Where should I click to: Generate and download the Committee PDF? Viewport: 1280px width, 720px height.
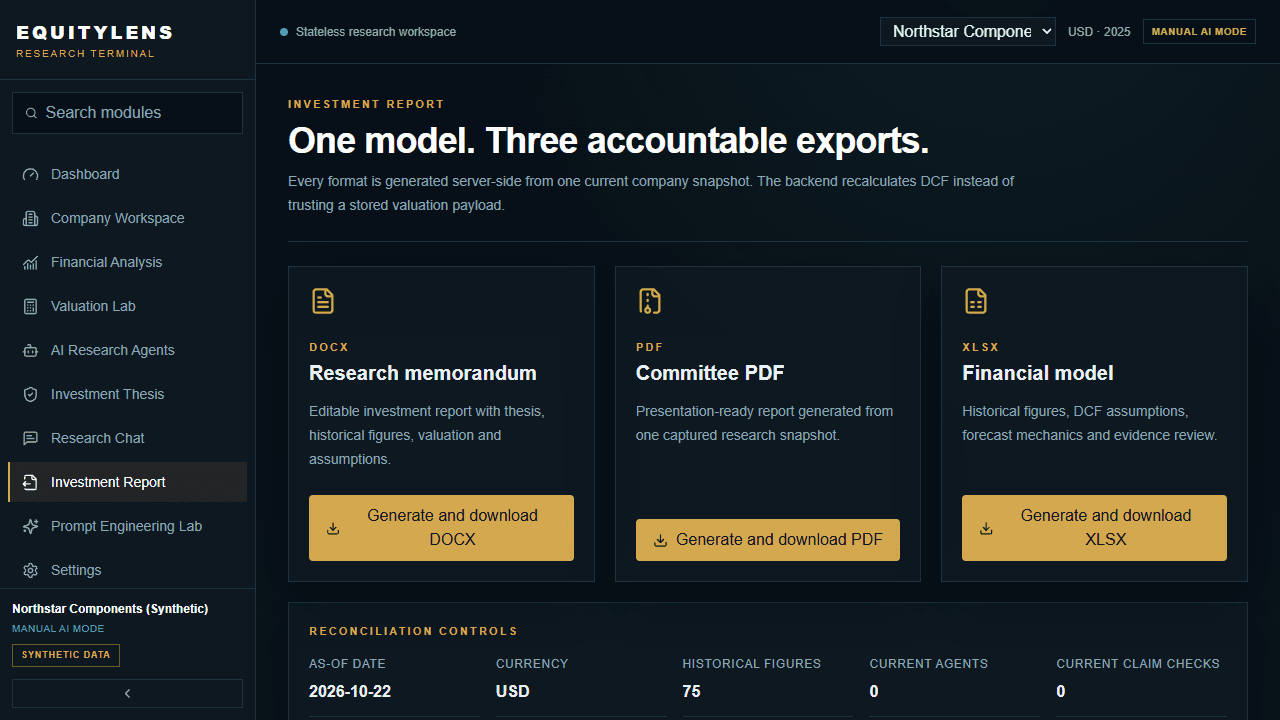point(768,540)
